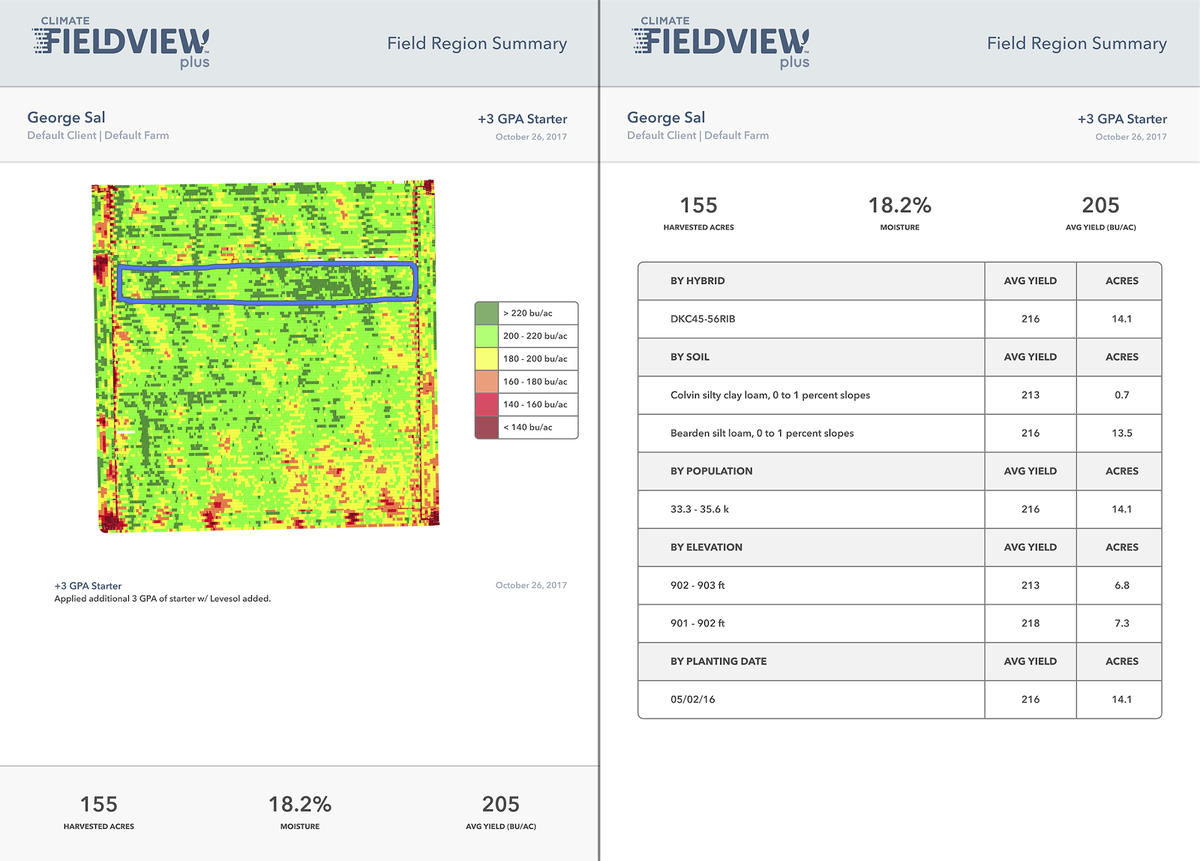This screenshot has width=1200, height=861.
Task: Click 'Field Region Summary' title on left page
Action: tap(477, 43)
